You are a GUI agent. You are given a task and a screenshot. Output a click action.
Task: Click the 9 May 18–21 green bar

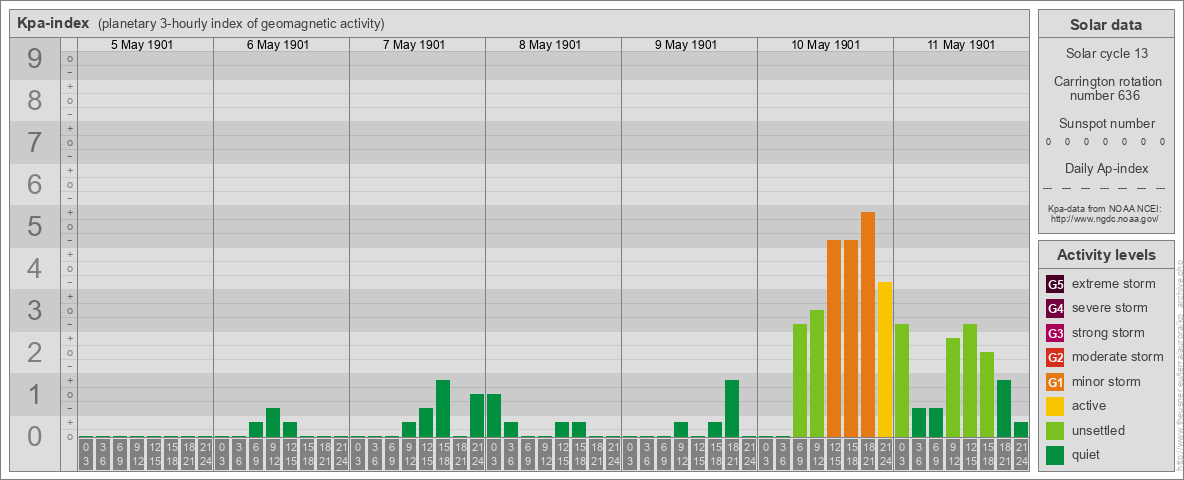(732, 409)
